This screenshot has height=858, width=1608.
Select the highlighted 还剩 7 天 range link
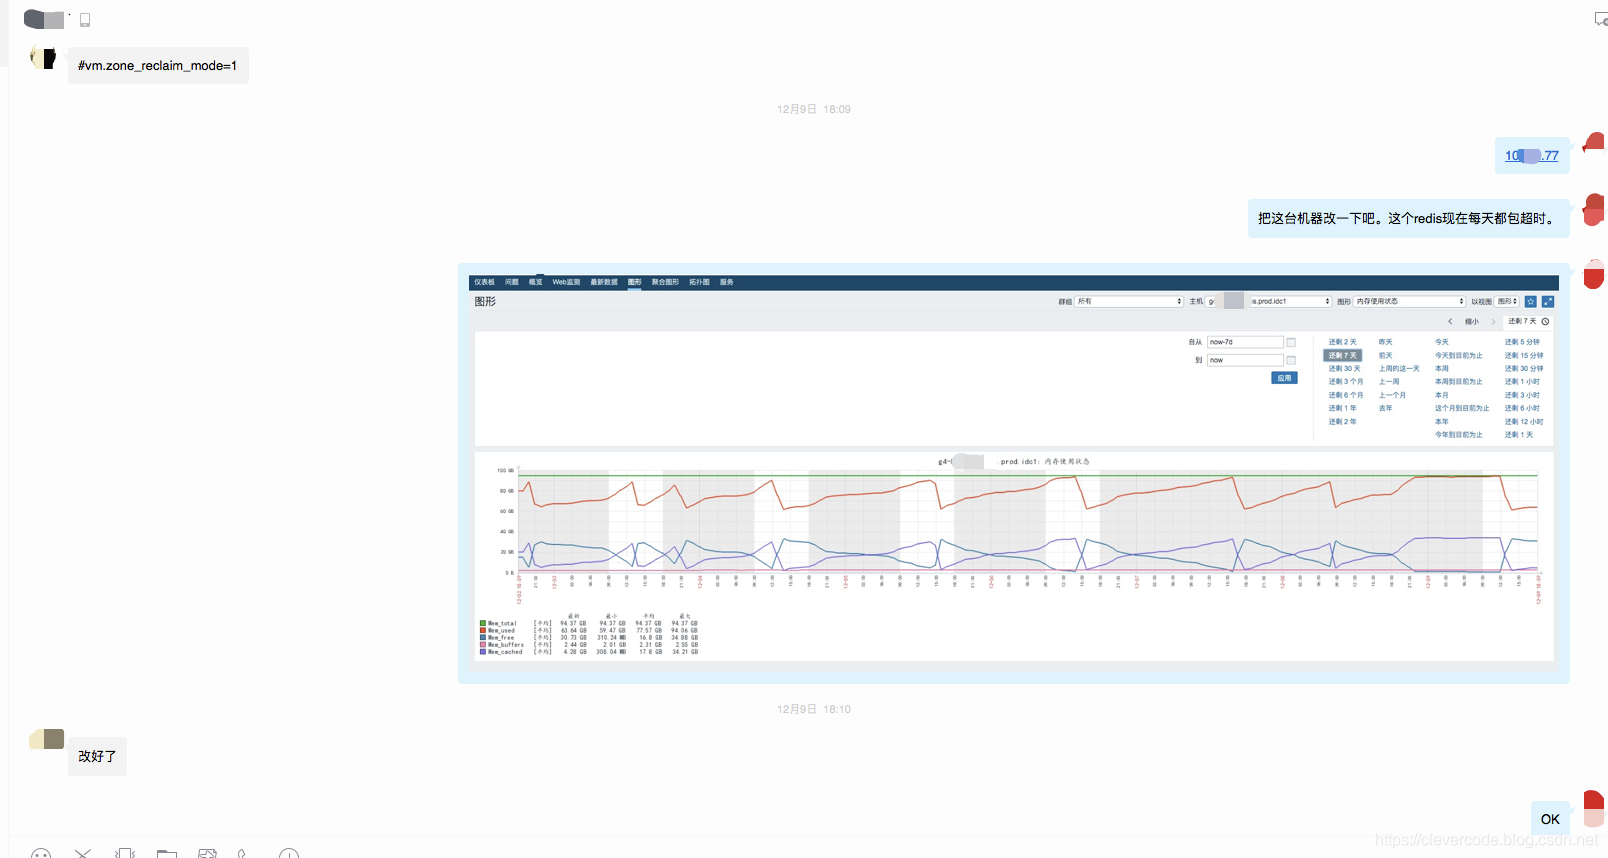click(1343, 355)
